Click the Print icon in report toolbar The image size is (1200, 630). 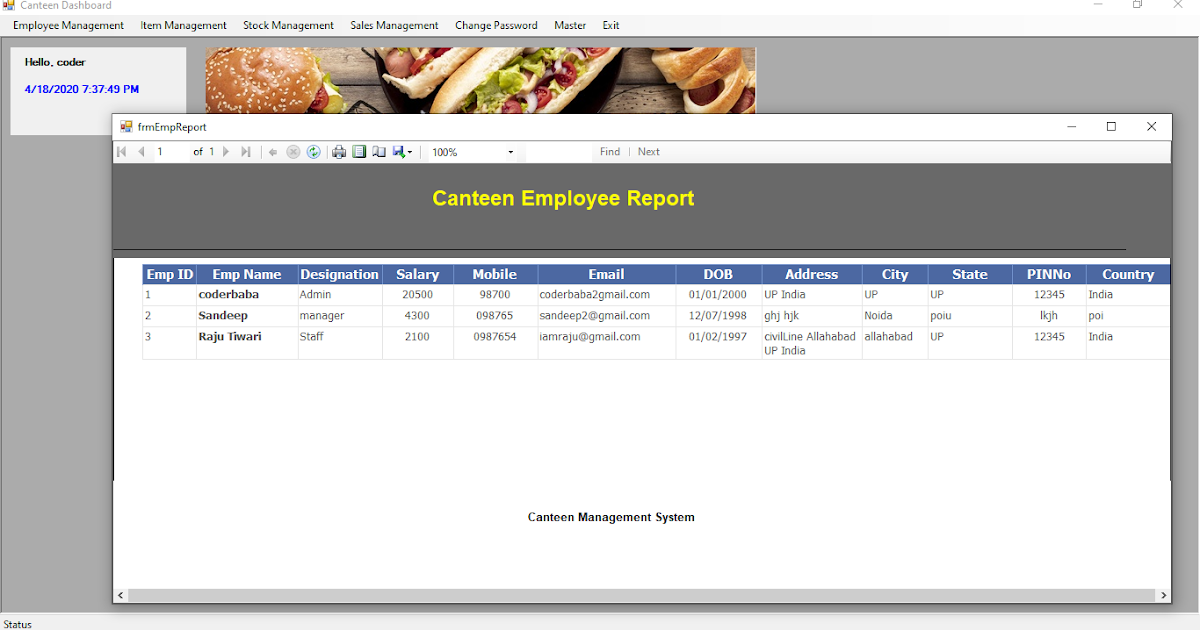point(340,151)
